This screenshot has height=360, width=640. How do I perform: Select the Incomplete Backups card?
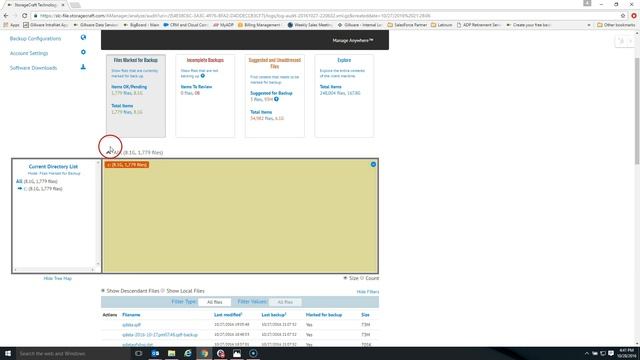(205, 96)
